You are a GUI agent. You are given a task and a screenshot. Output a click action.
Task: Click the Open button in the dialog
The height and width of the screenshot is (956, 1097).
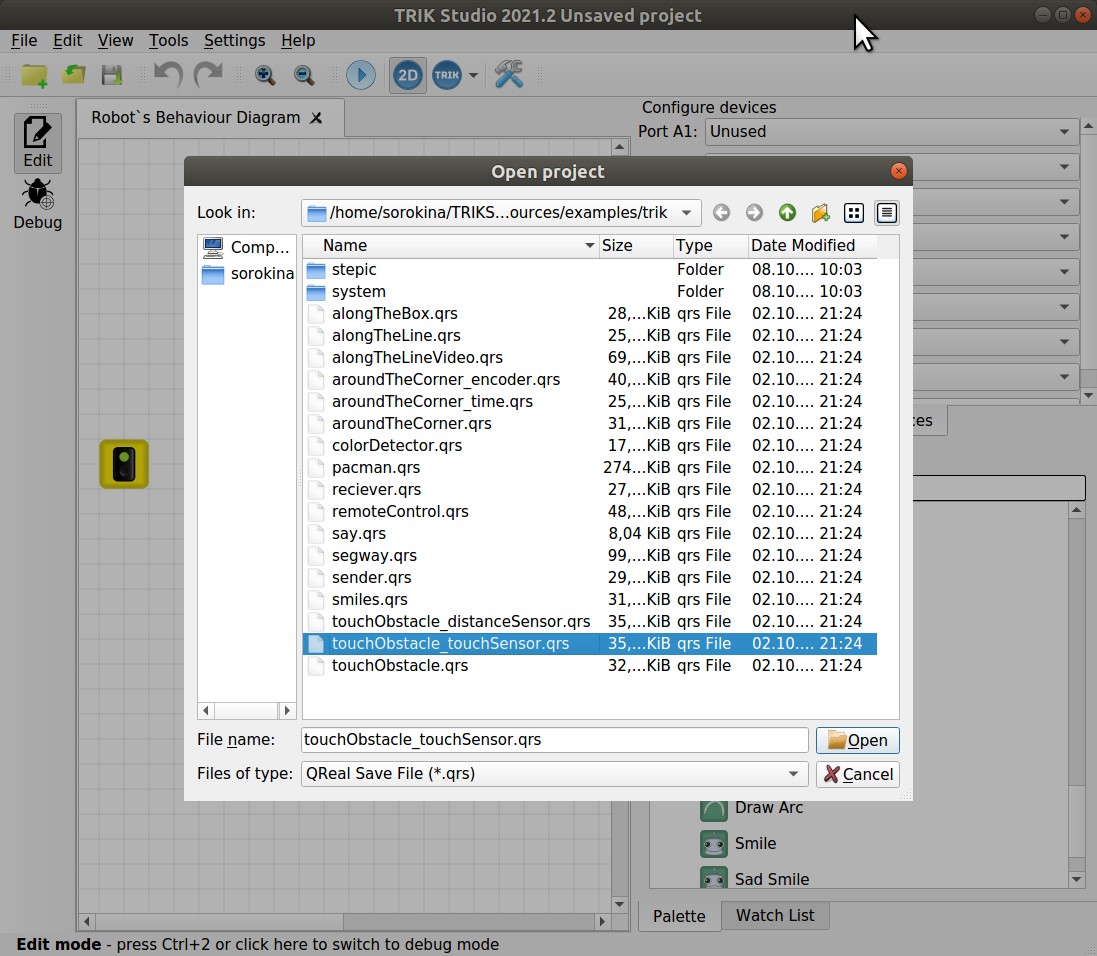[x=858, y=740]
